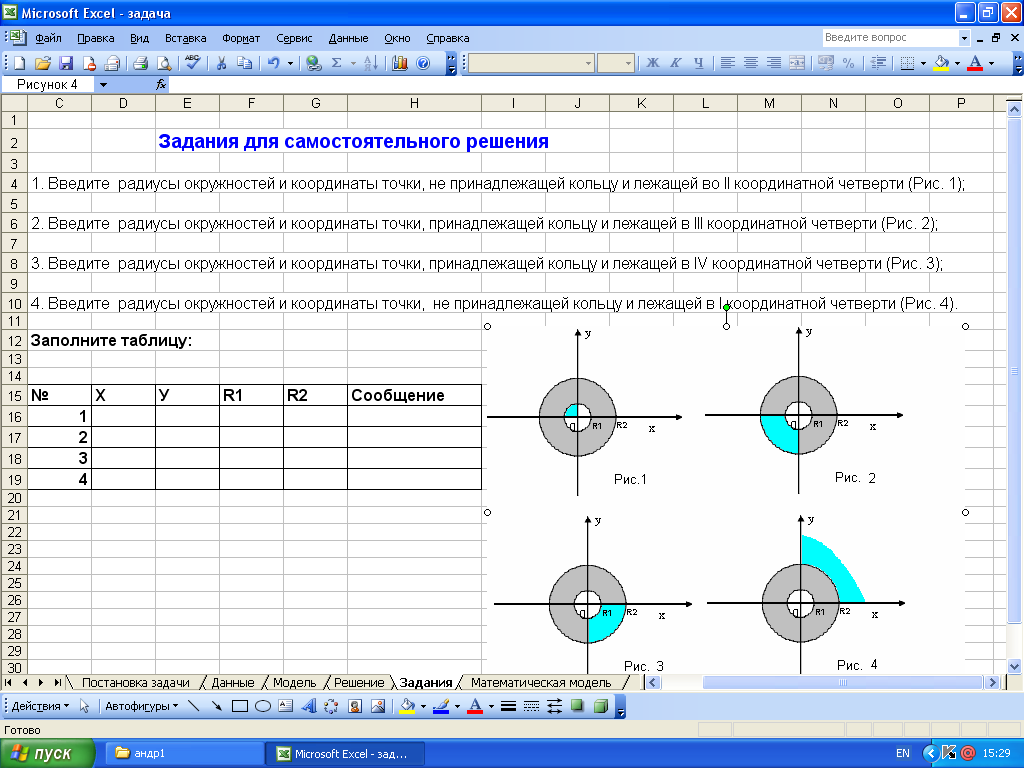Cut the selection with the scissors icon
1024x768 pixels.
pos(221,63)
